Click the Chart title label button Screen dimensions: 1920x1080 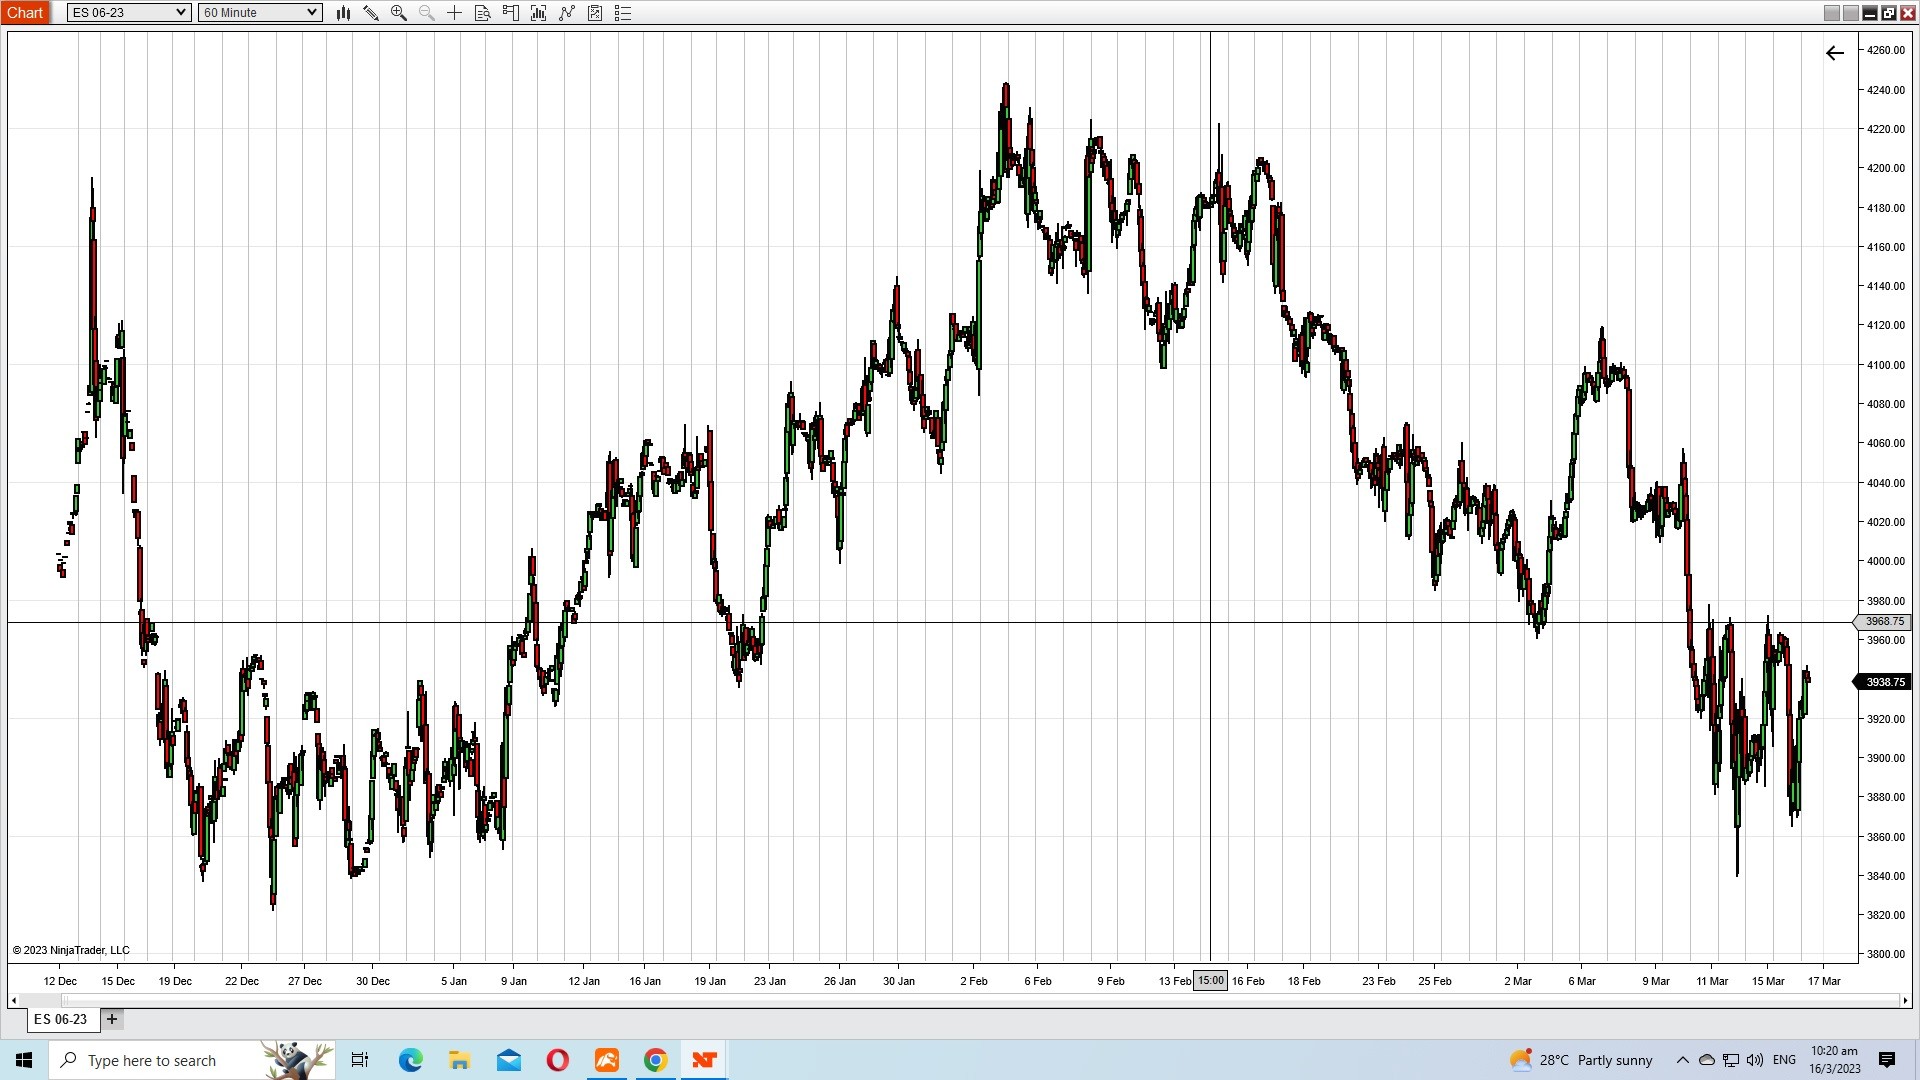25,13
